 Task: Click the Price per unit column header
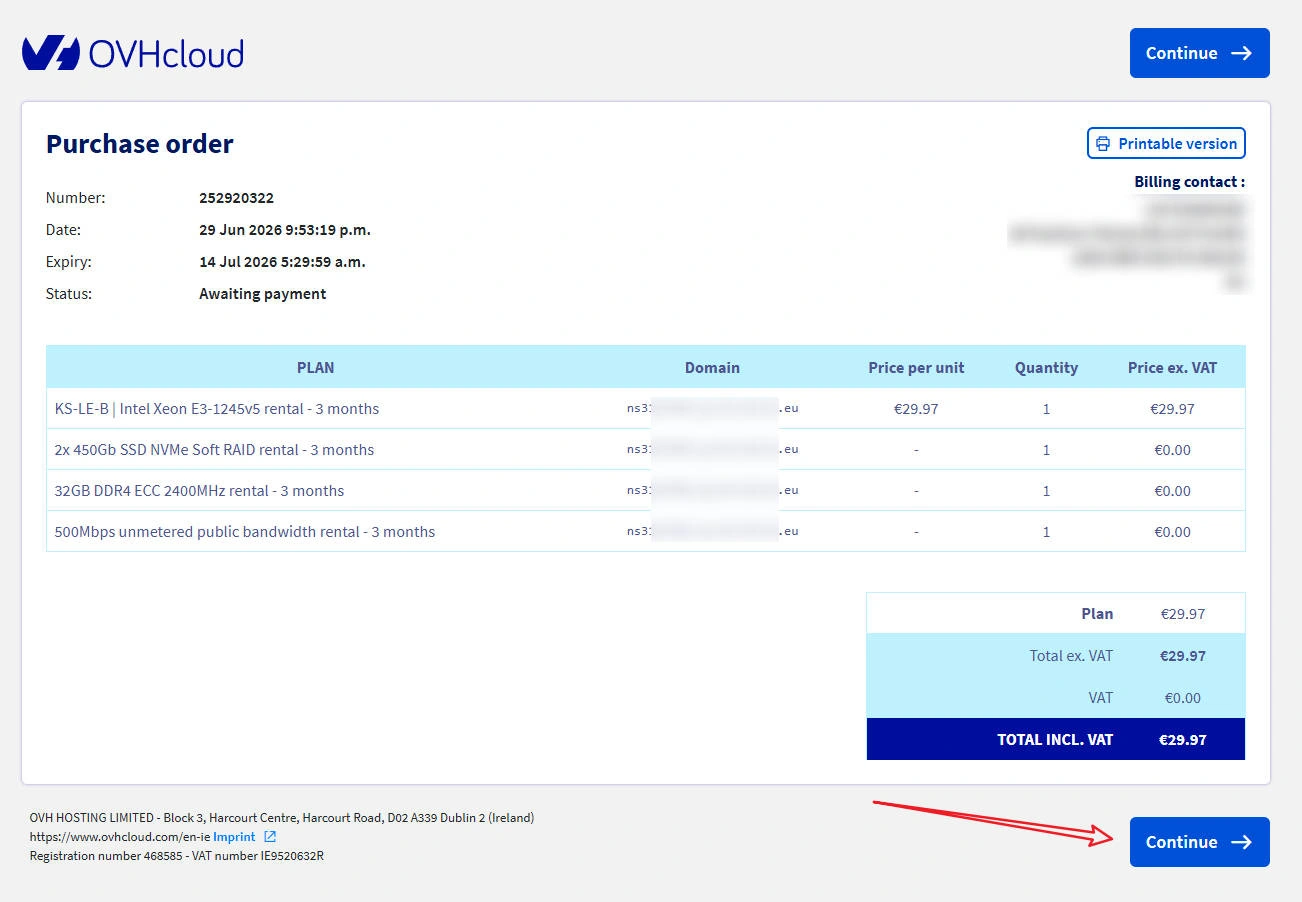(916, 367)
